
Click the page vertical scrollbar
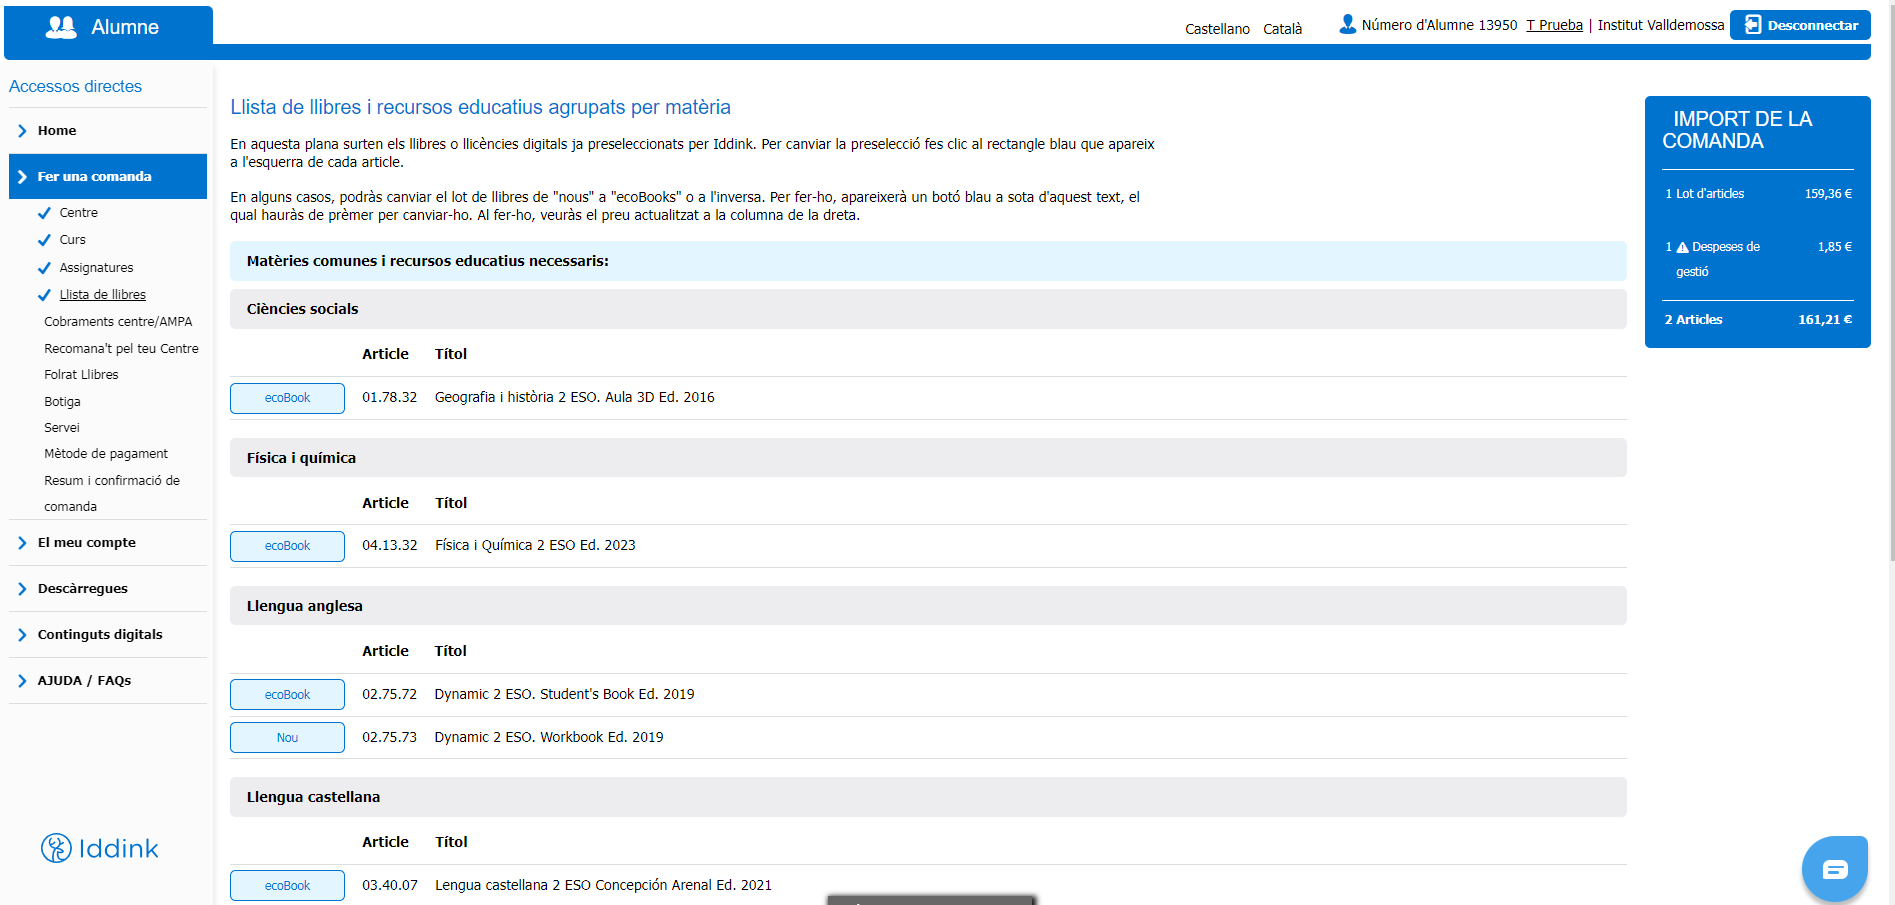[x=1889, y=300]
